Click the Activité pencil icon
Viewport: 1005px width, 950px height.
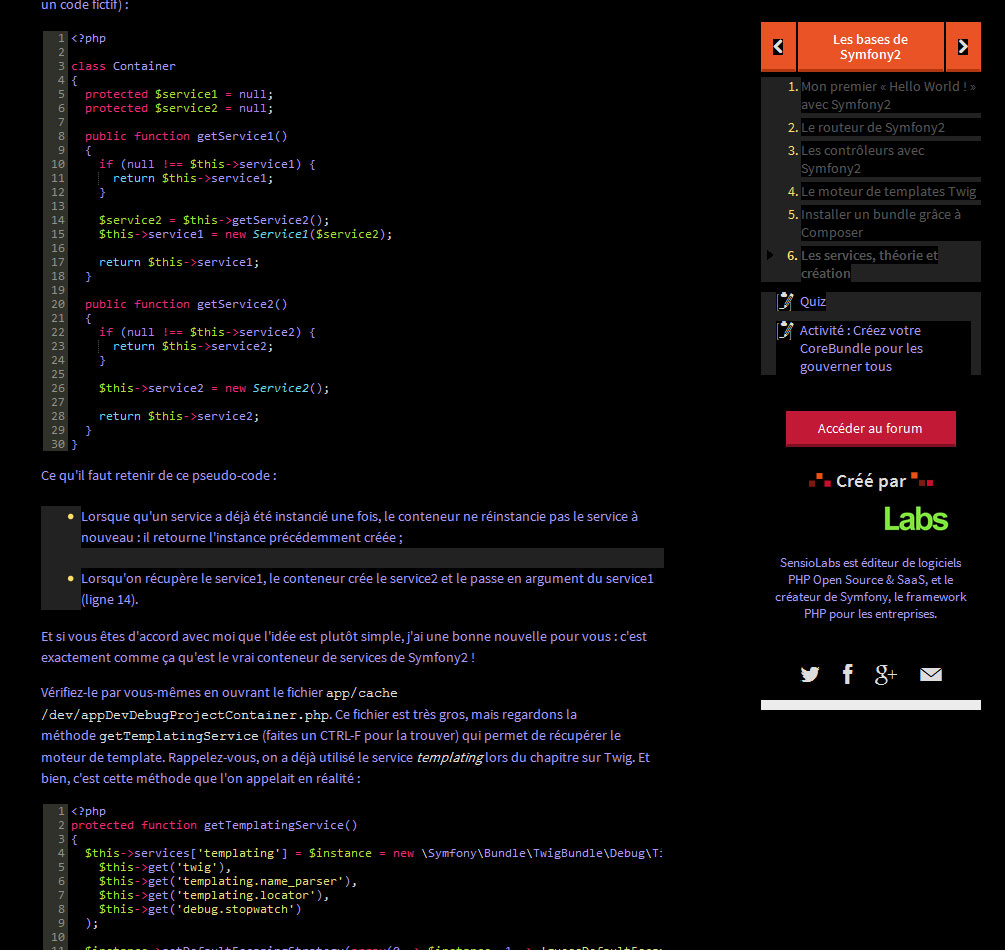click(785, 331)
